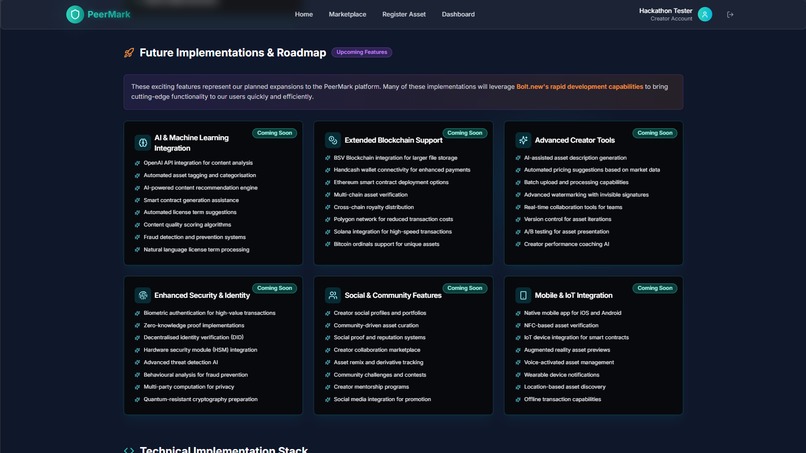The height and width of the screenshot is (453, 806).
Task: Click the user avatar icon
Action: [x=705, y=14]
